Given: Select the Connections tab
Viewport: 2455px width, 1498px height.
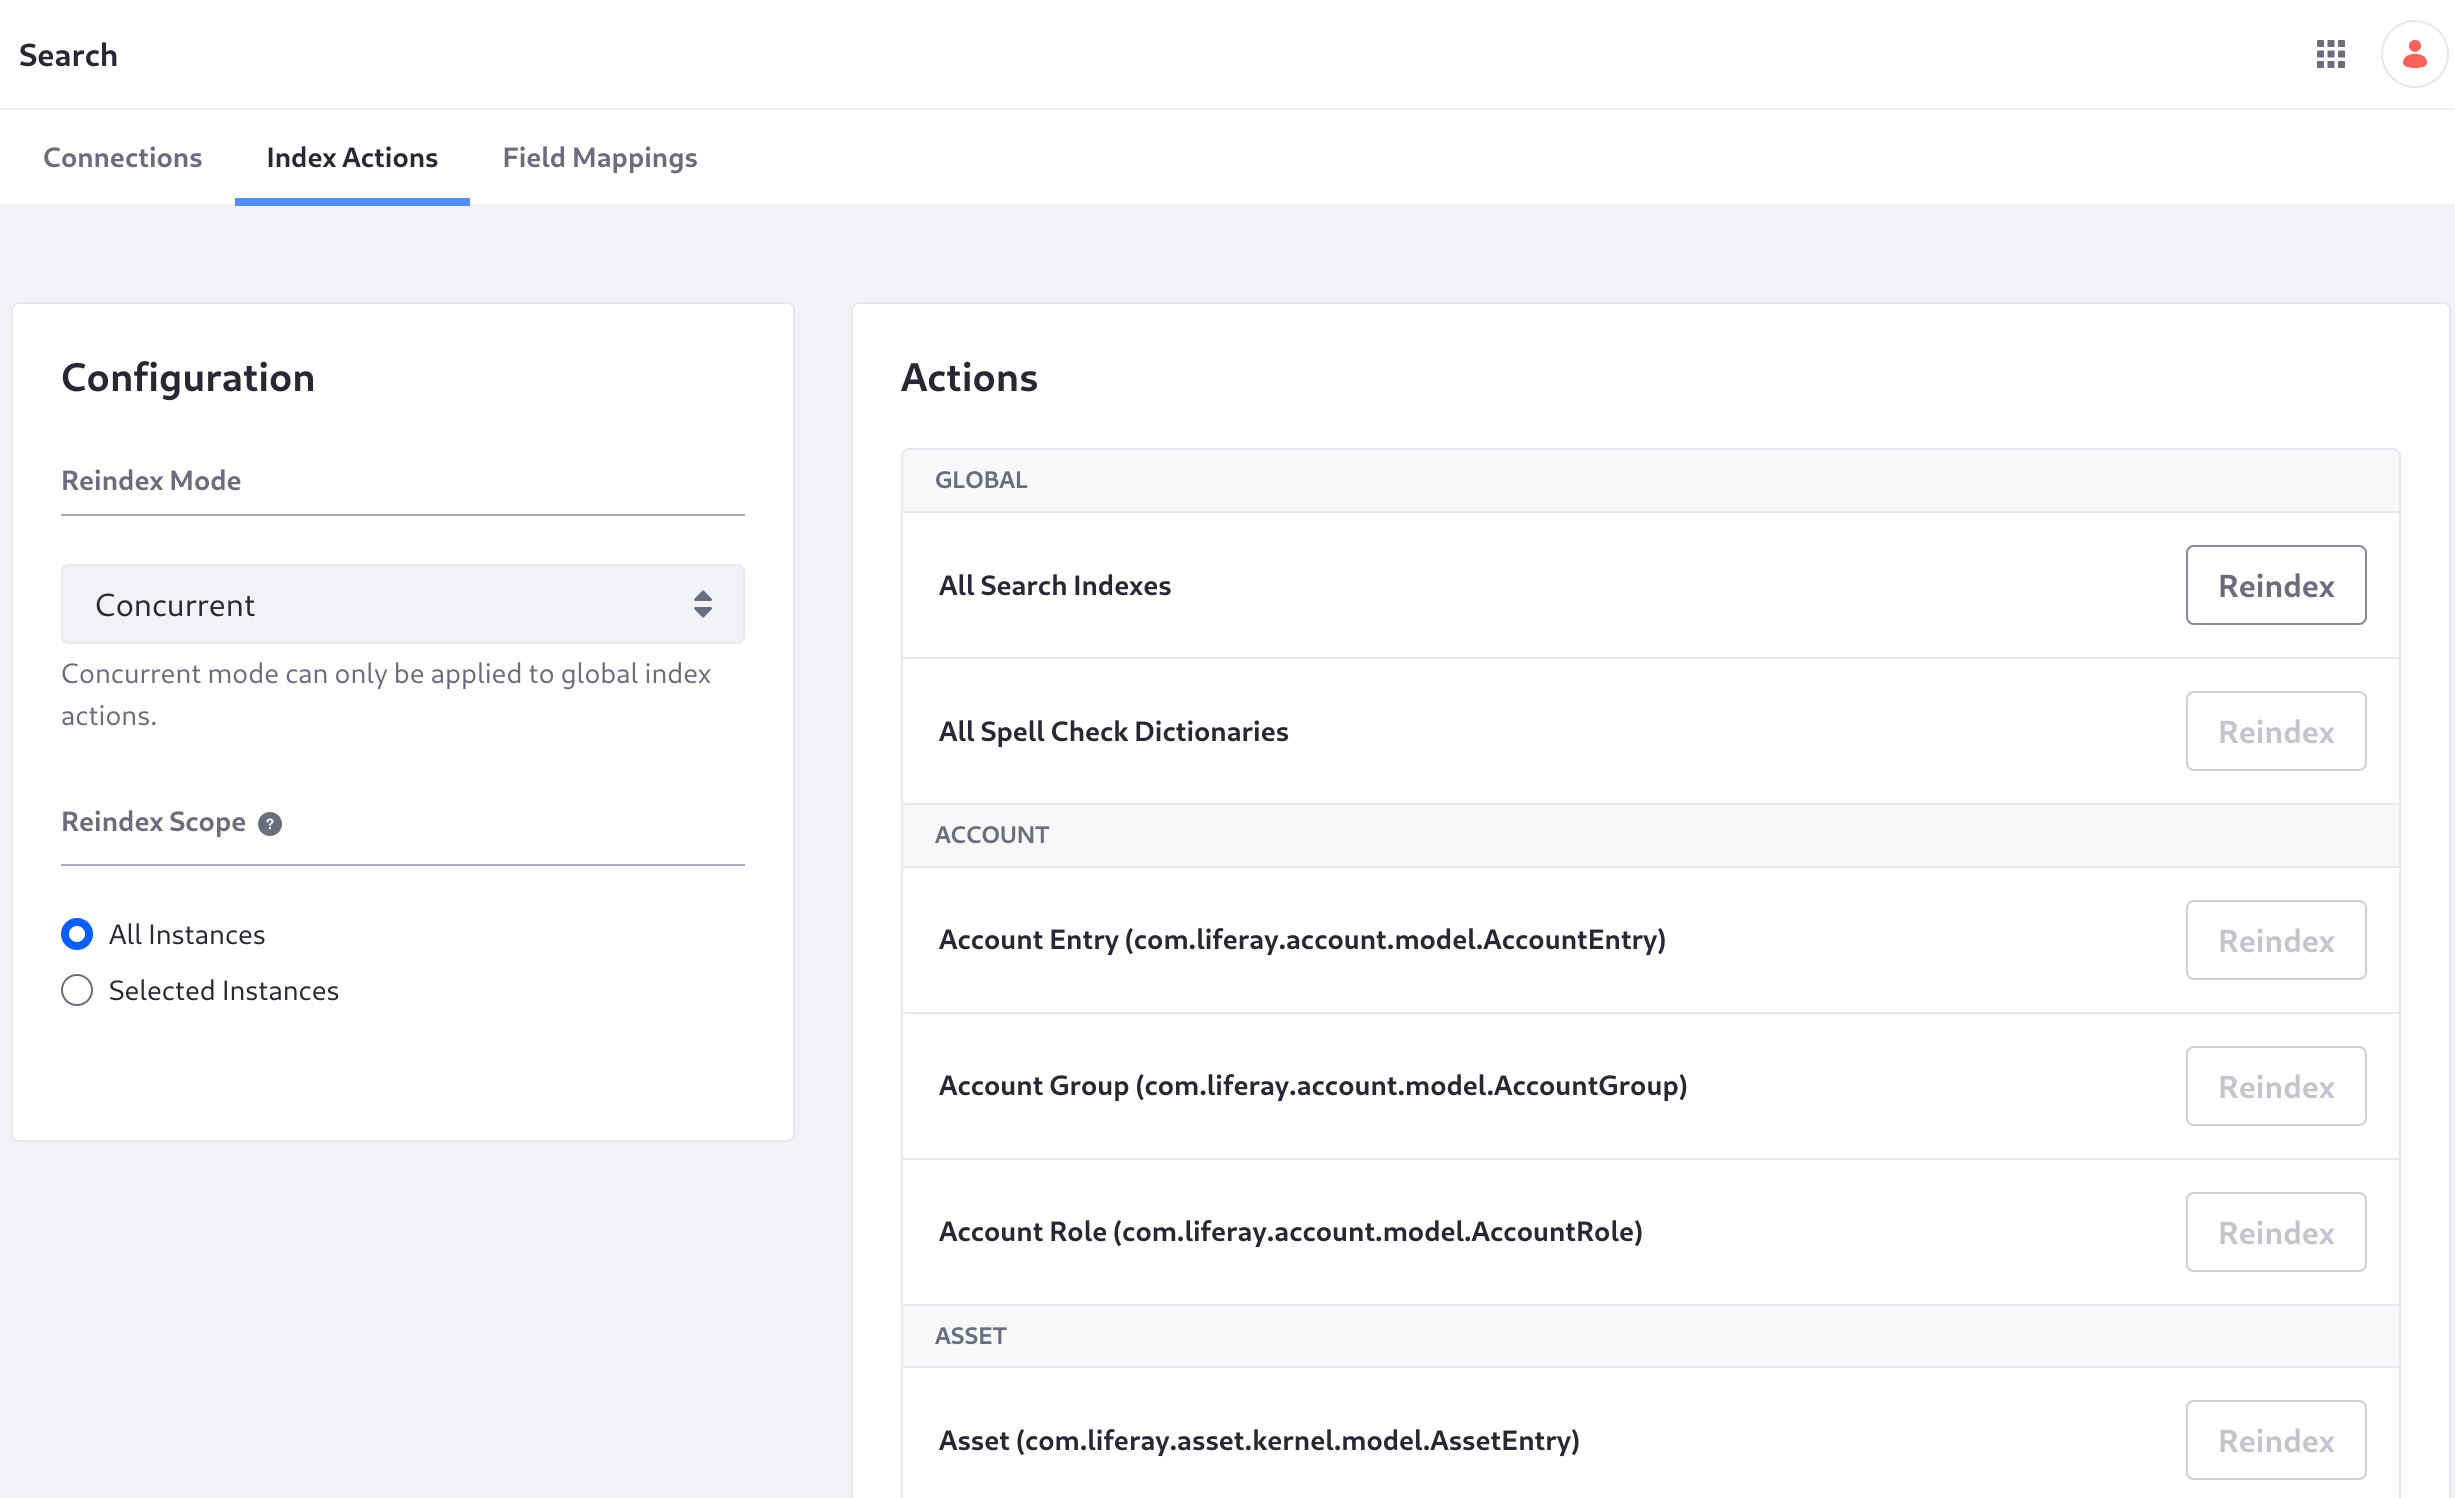Looking at the screenshot, I should (121, 156).
